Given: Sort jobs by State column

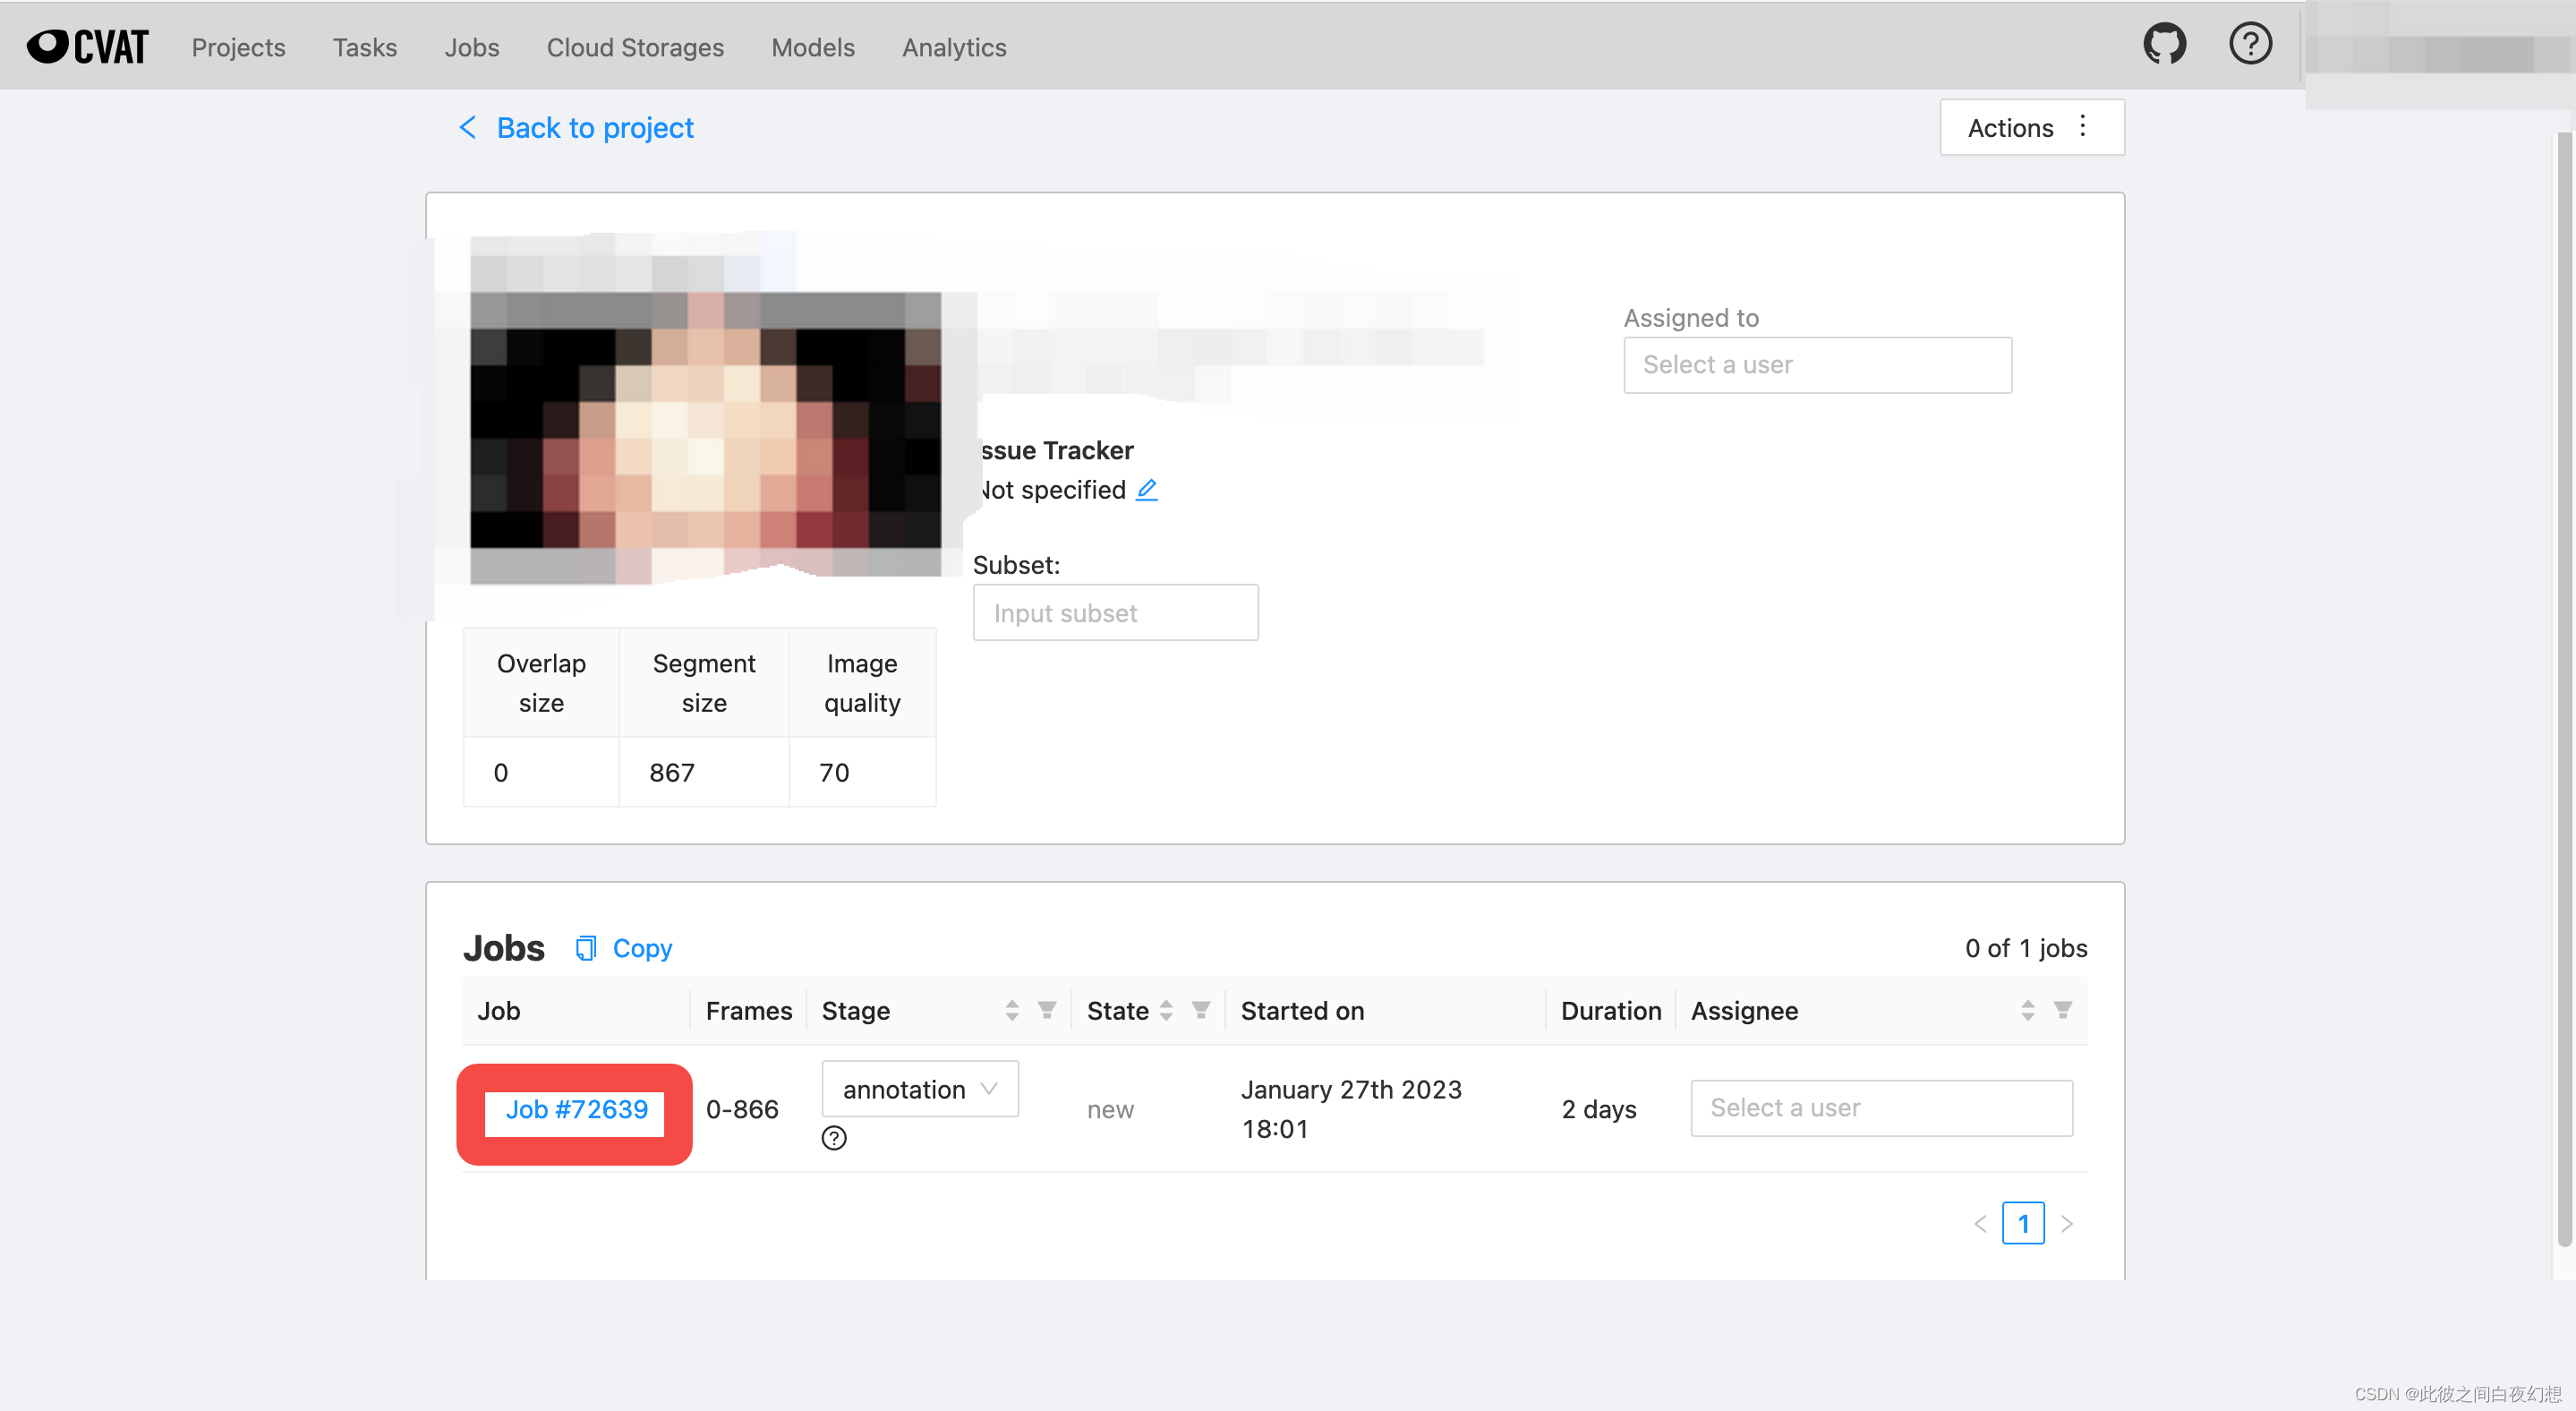Looking at the screenshot, I should tap(1166, 1010).
